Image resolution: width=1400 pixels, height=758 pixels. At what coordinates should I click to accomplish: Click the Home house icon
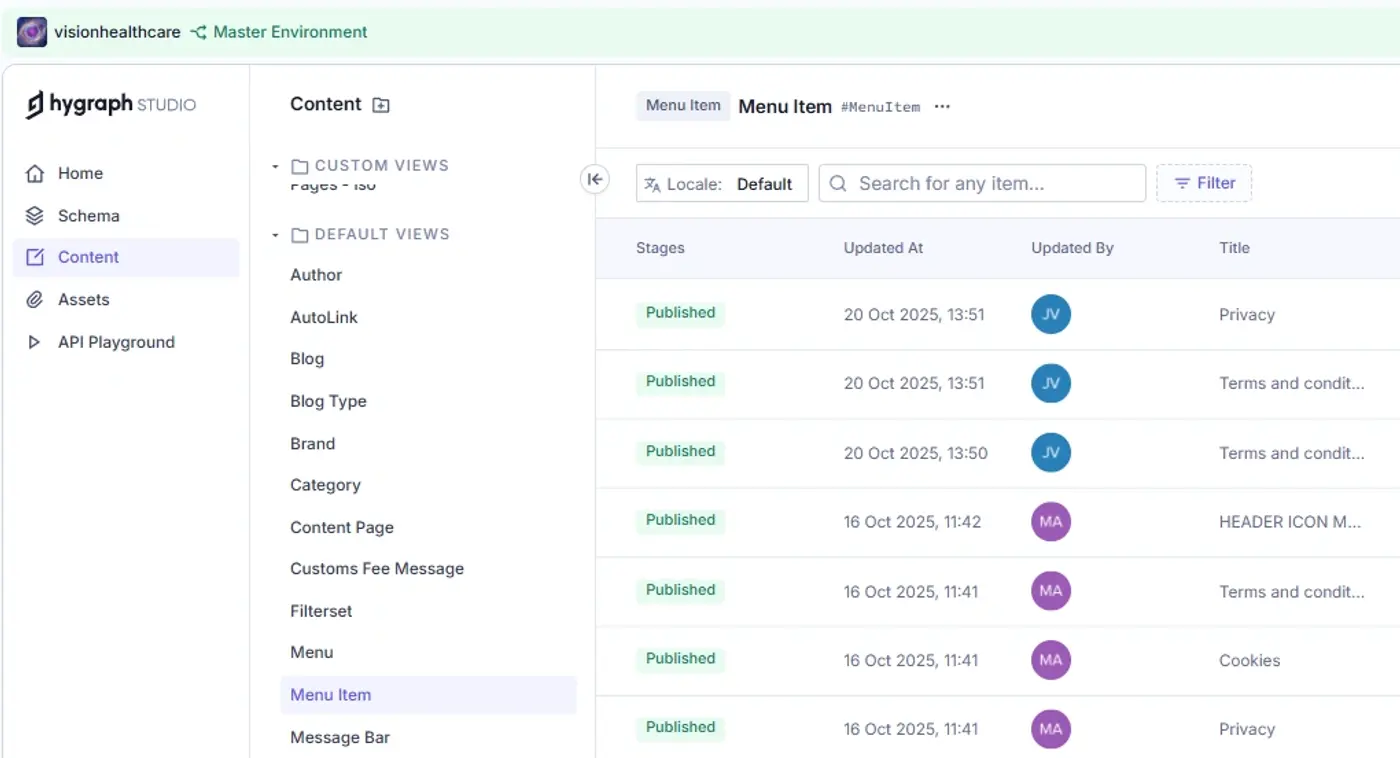(x=35, y=173)
